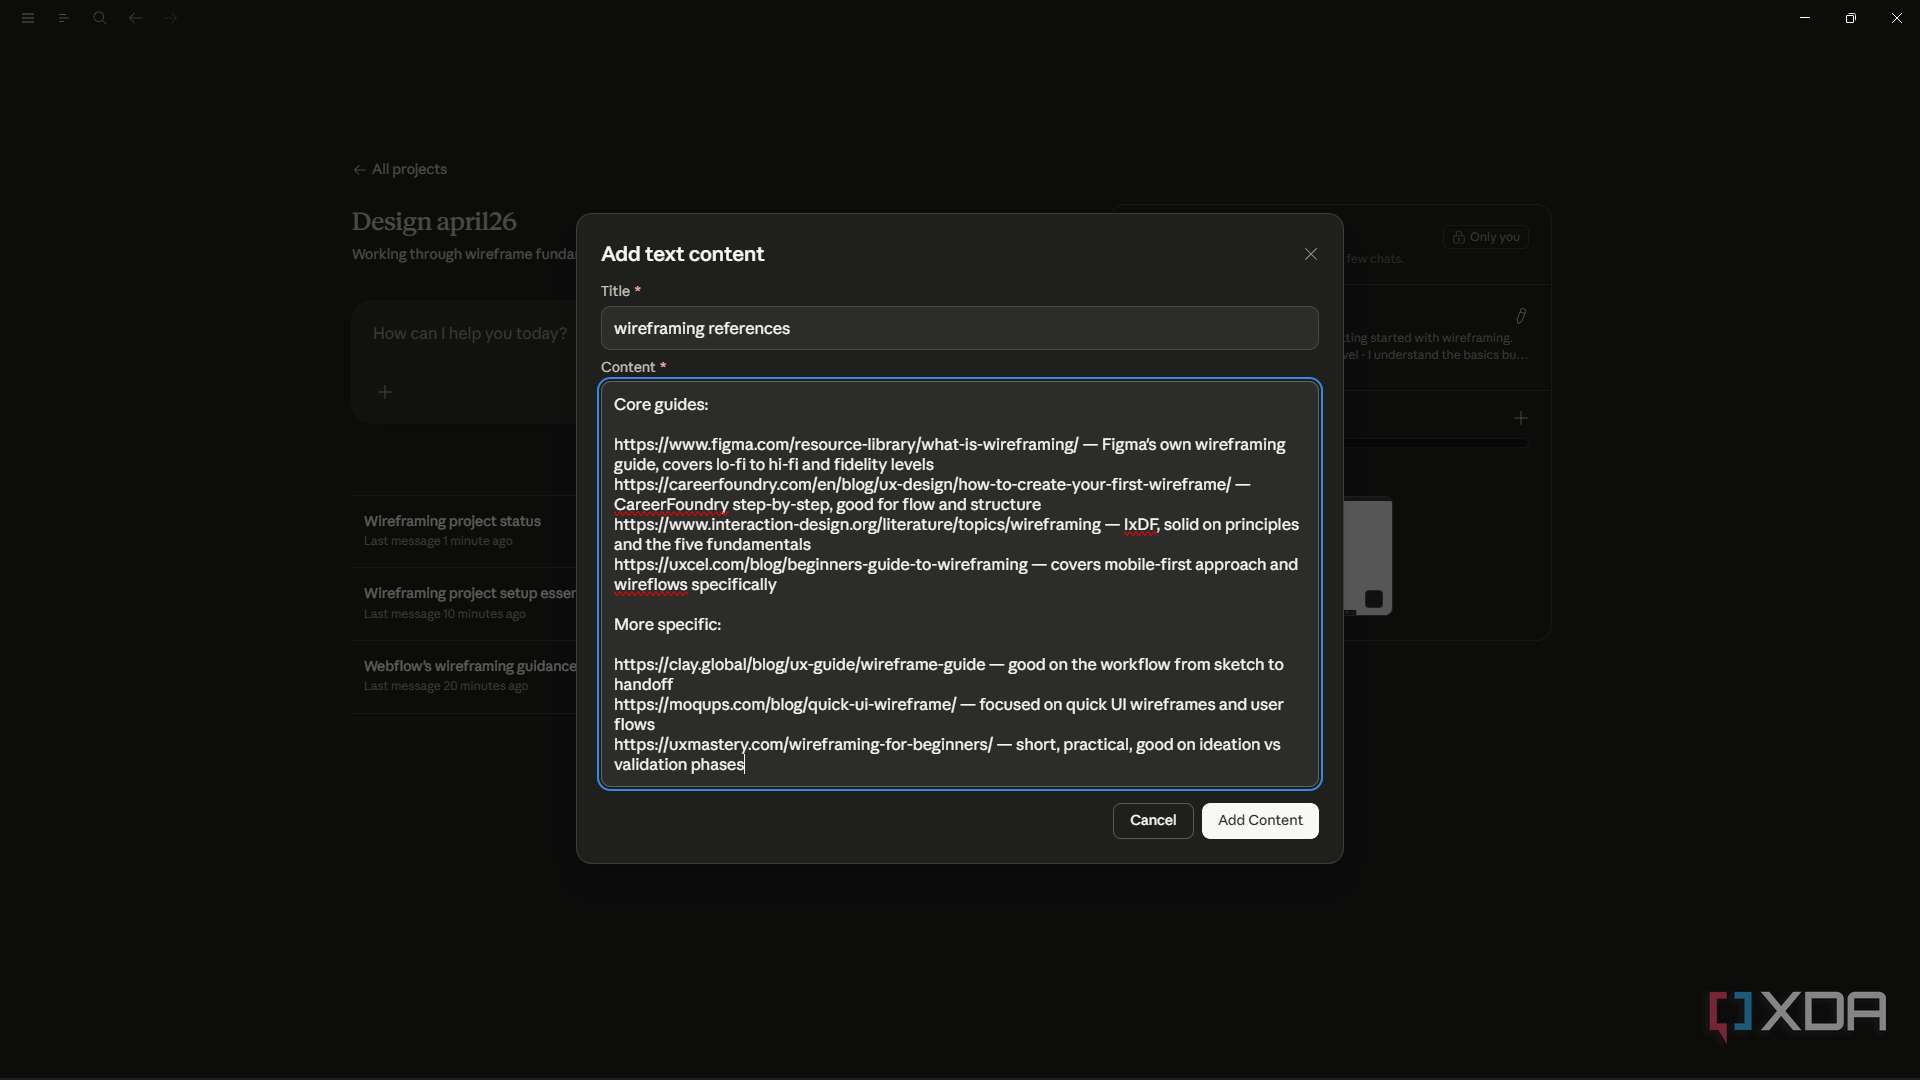
Task: Click the pencil edit icon for instructions
Action: click(x=1520, y=316)
